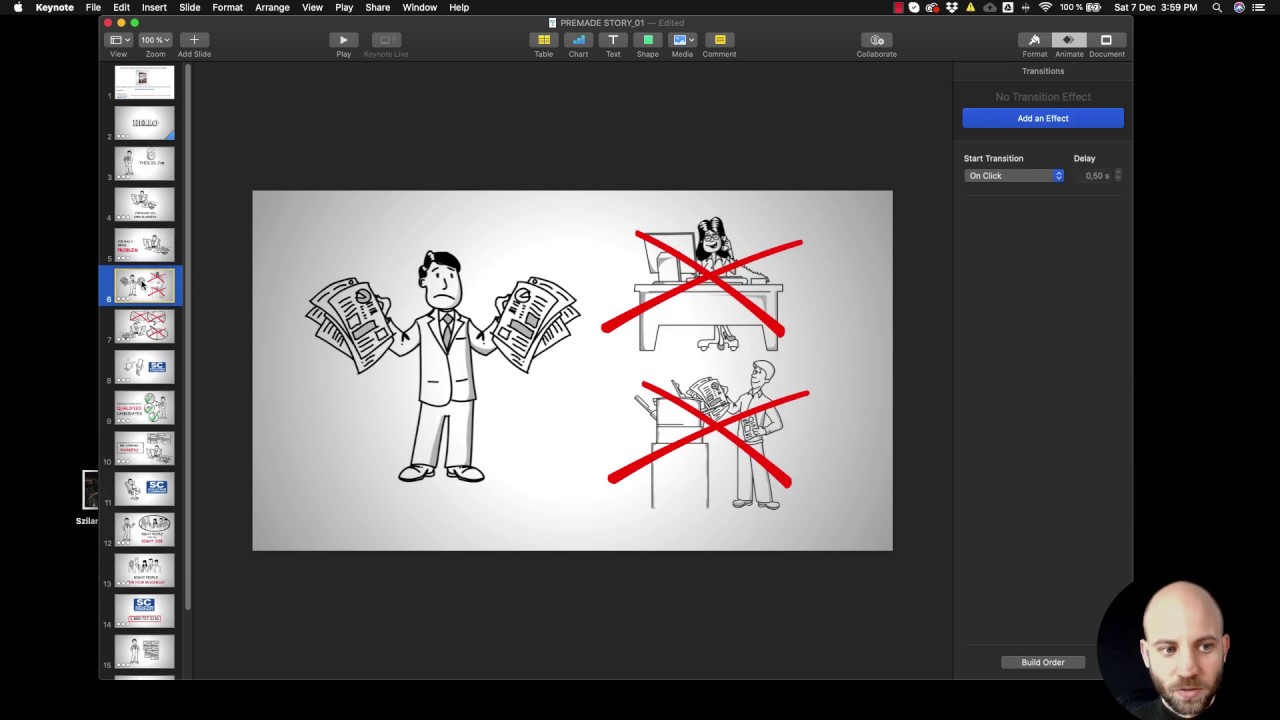The width and height of the screenshot is (1280, 720).
Task: Click the Build Order button
Action: pos(1043,662)
